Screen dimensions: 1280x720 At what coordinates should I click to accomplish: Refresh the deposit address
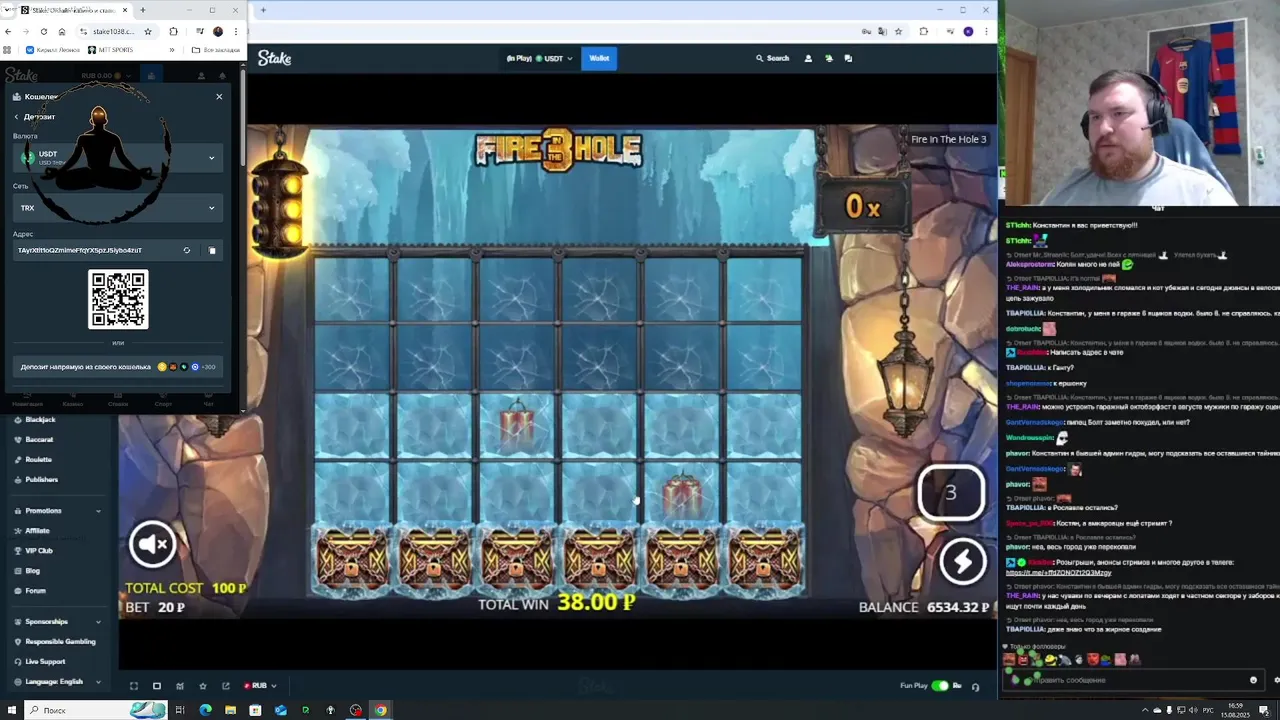(x=186, y=250)
